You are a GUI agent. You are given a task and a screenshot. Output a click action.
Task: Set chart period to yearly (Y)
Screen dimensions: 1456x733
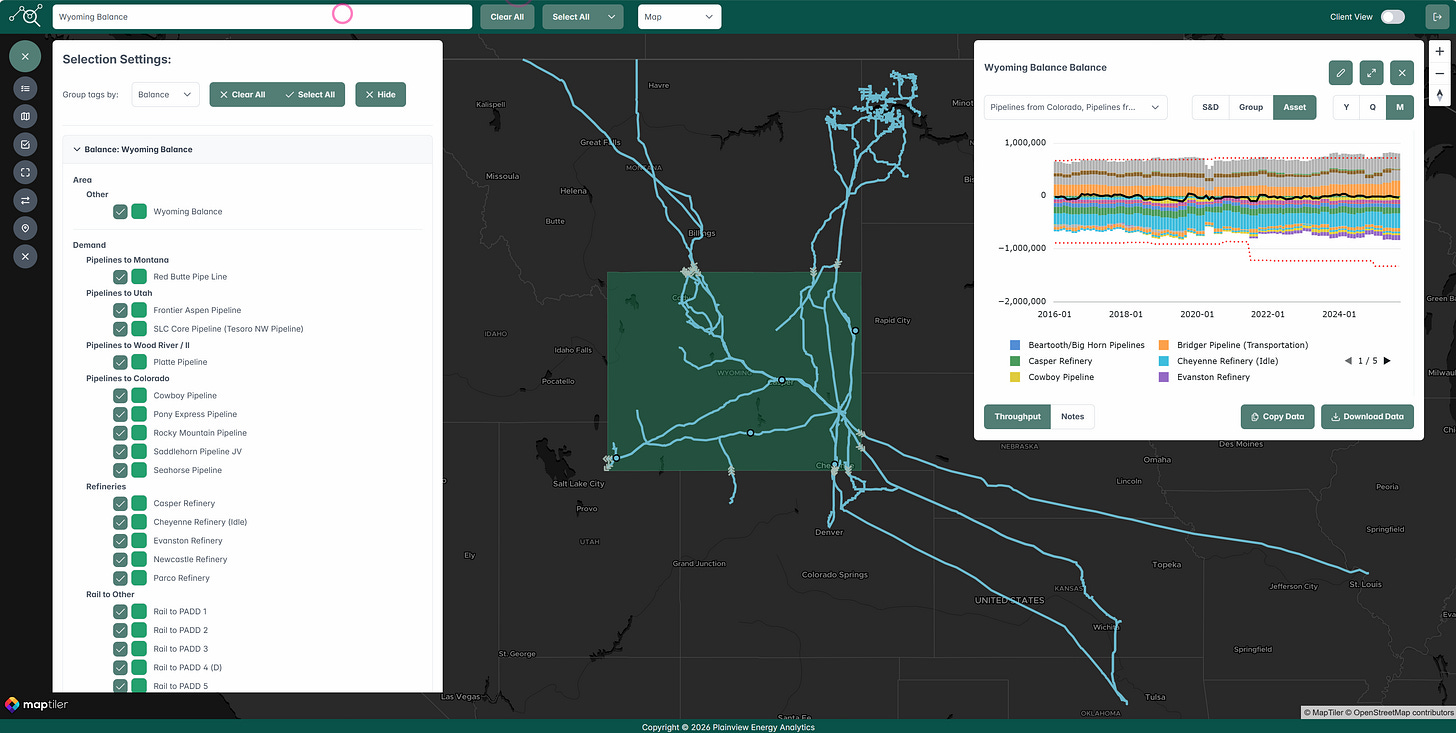tap(1346, 107)
